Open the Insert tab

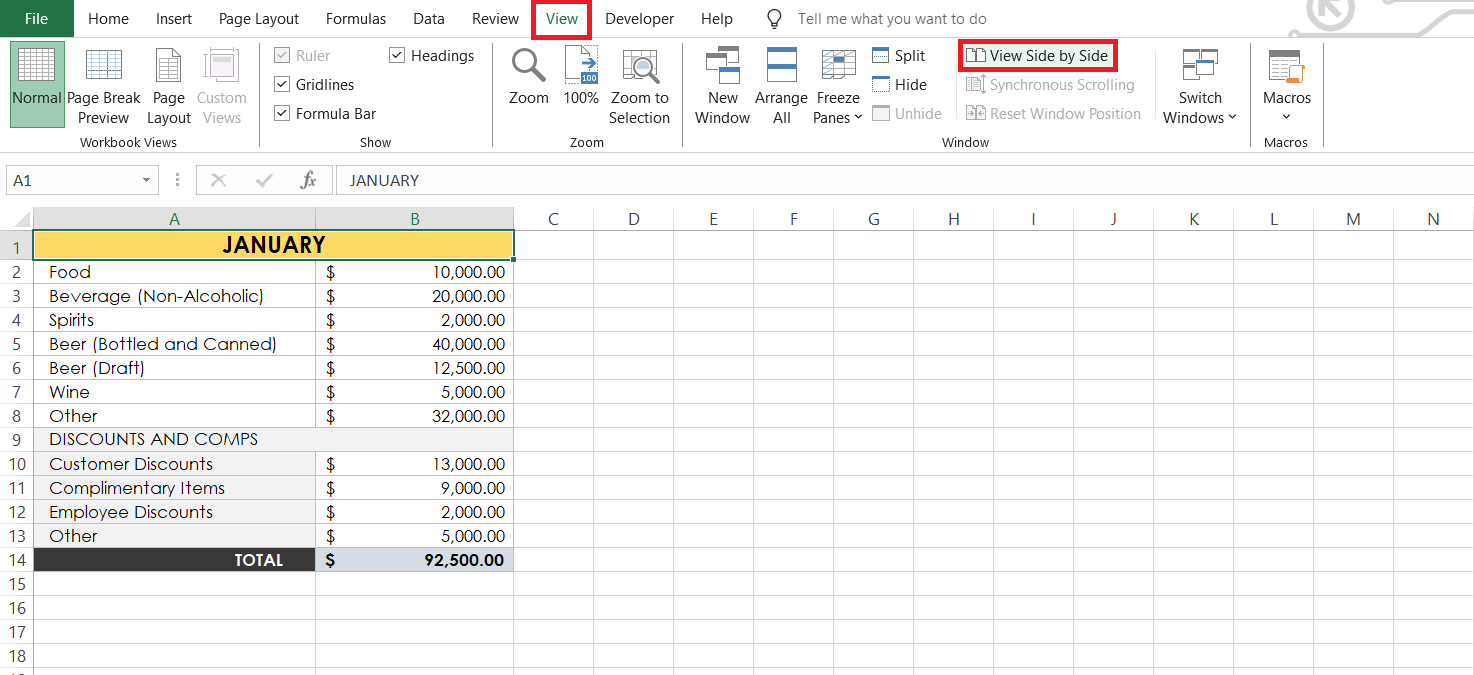174,19
